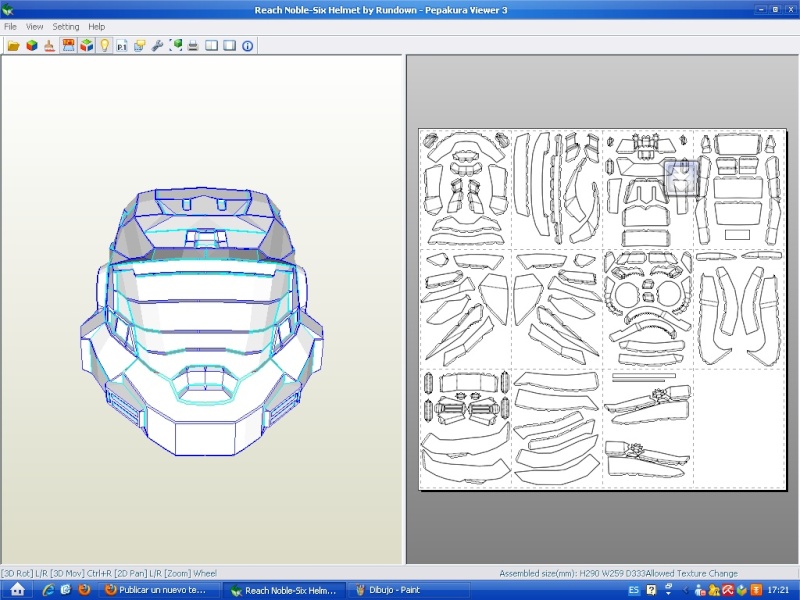800x600 pixels.
Task: Launch Internet Explorer from quick launch
Action: pos(48,590)
